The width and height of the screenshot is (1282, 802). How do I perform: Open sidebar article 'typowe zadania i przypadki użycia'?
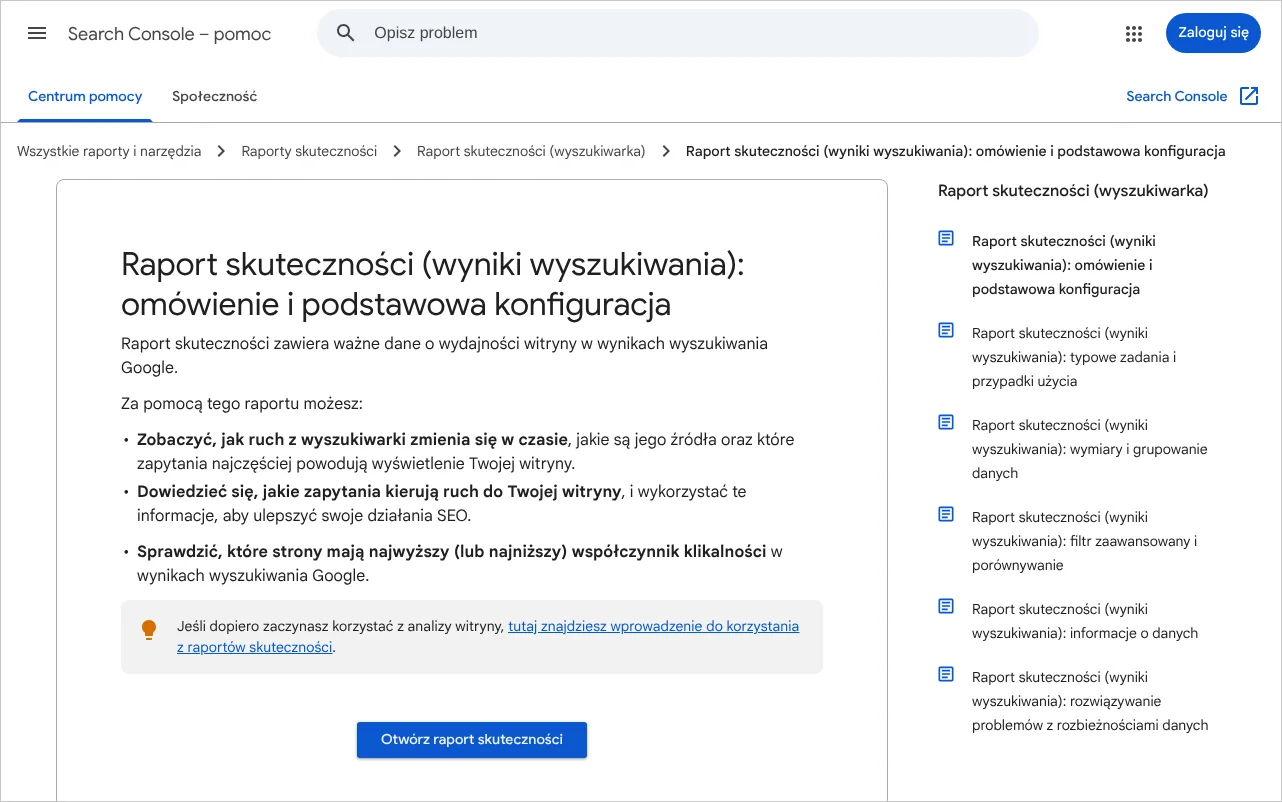tap(1074, 357)
